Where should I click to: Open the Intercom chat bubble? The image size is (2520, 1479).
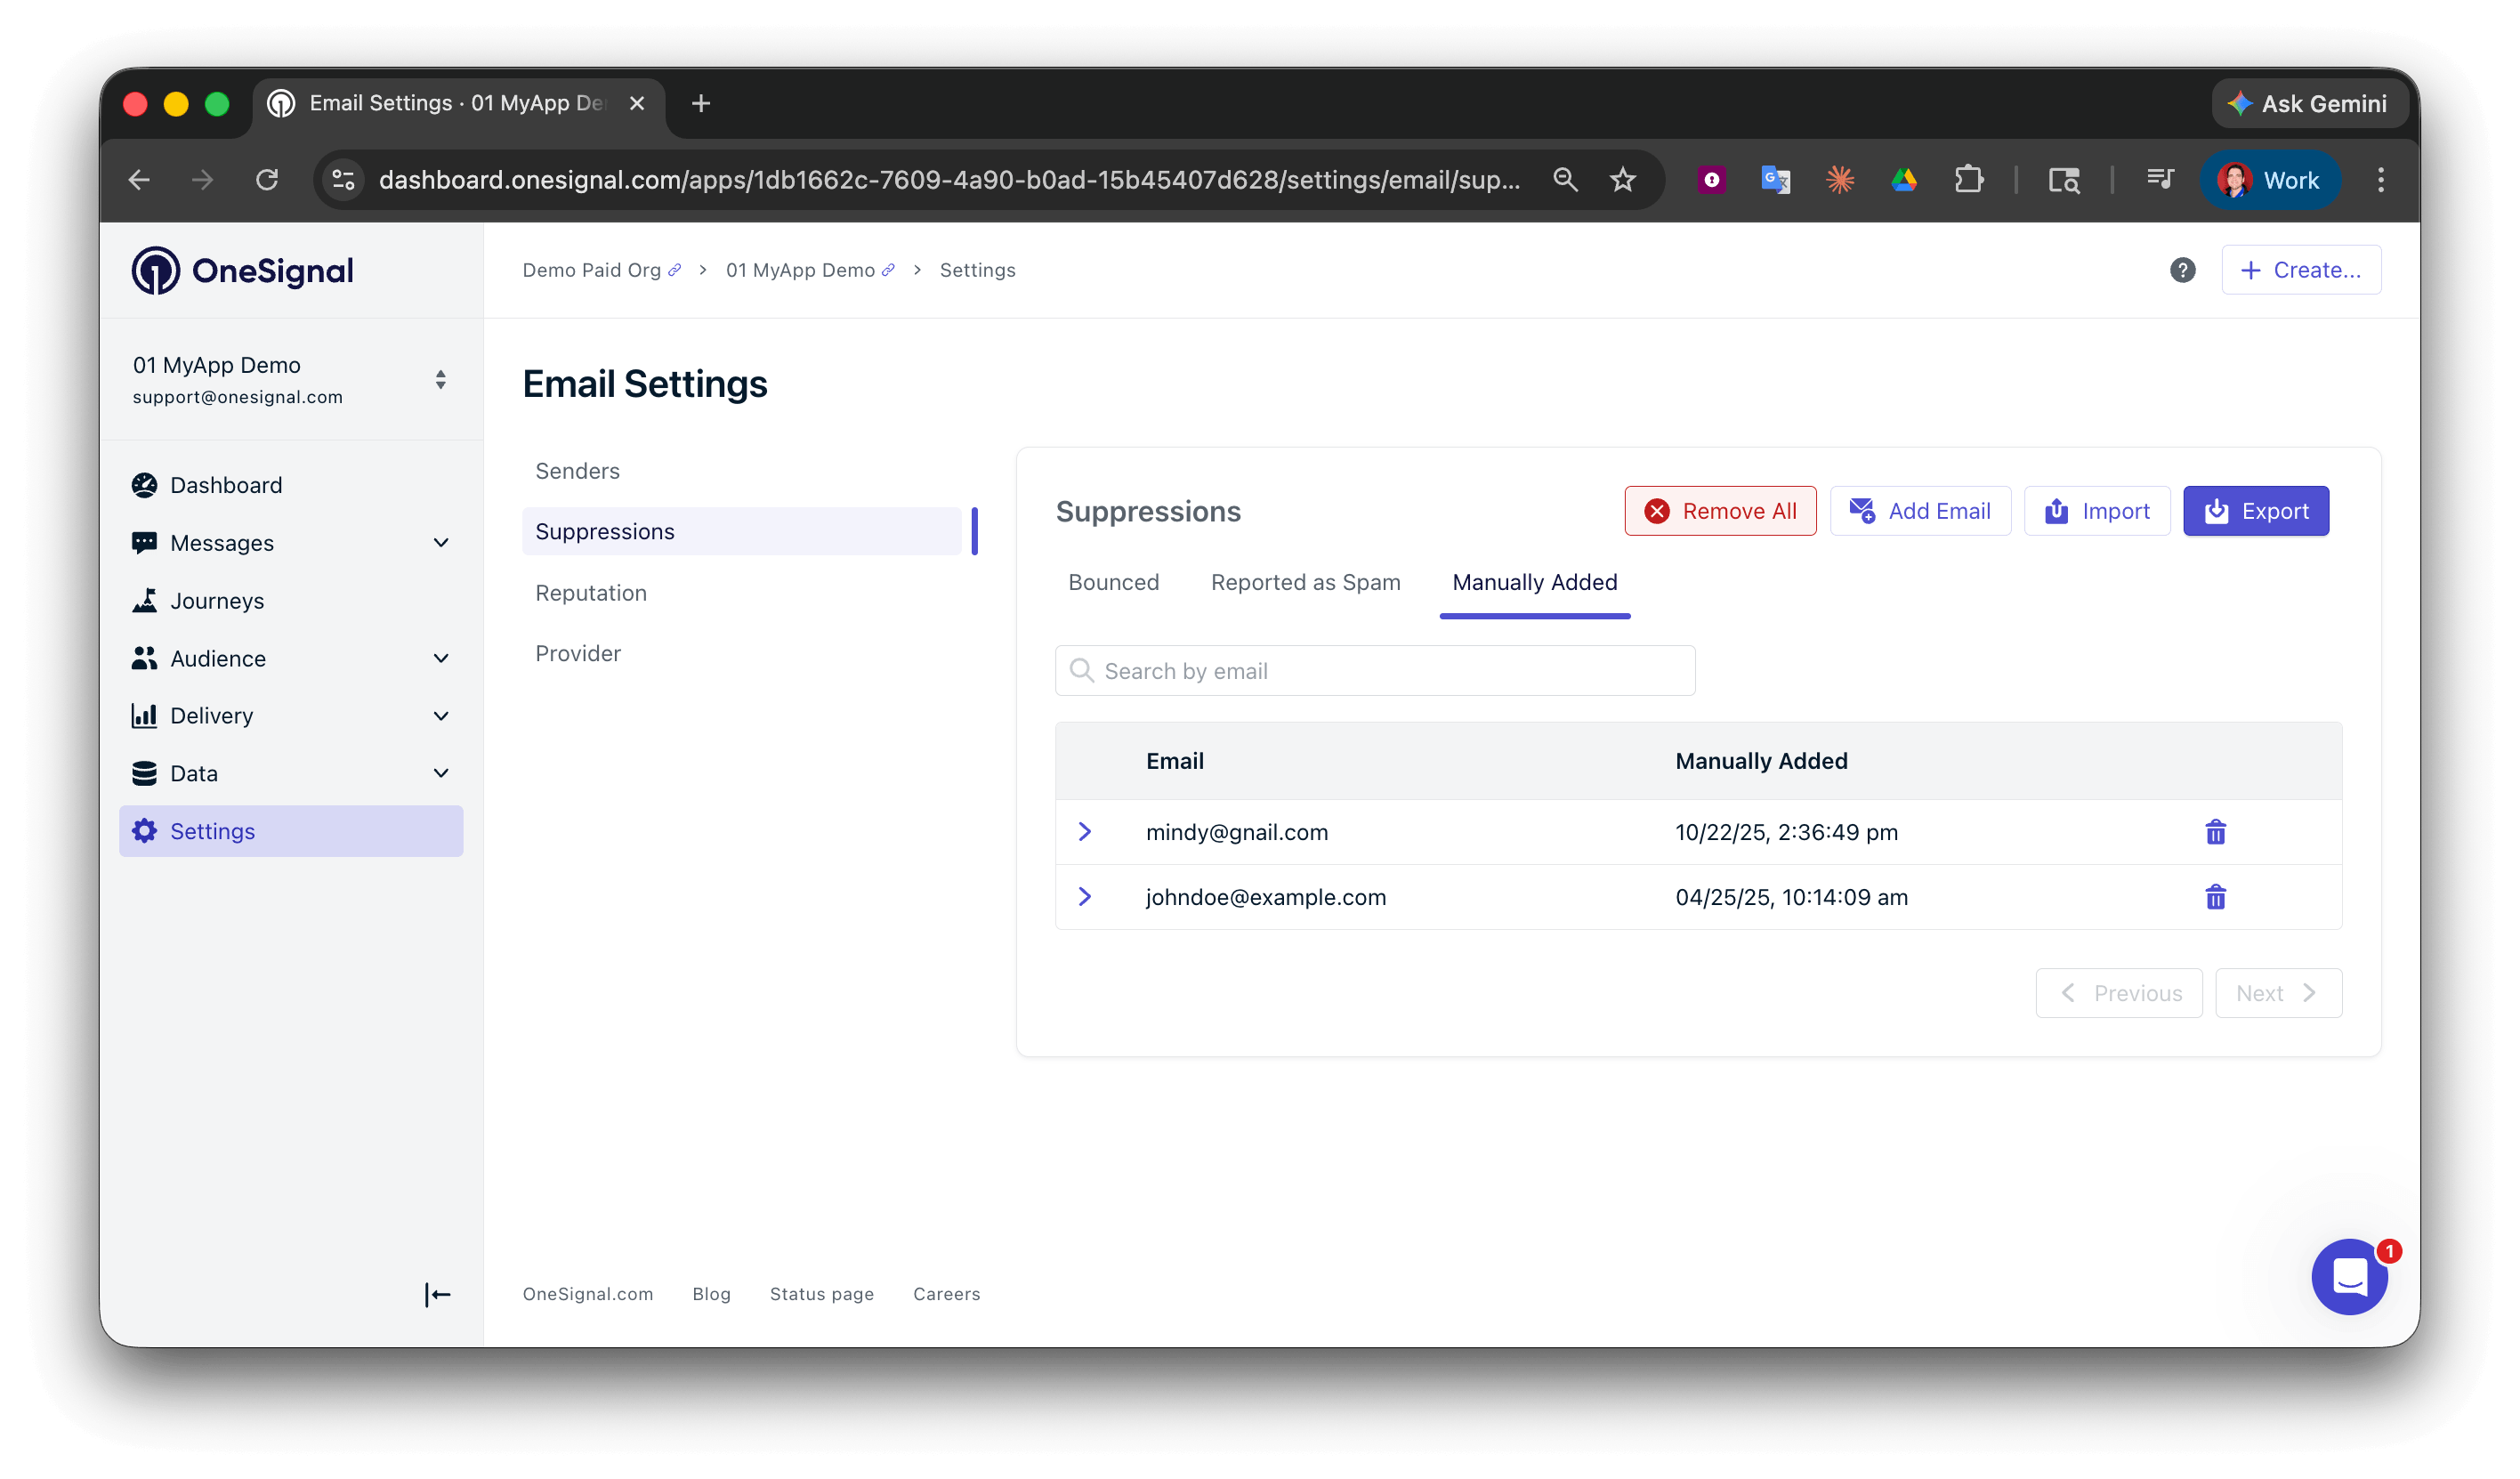pyautogui.click(x=2349, y=1277)
